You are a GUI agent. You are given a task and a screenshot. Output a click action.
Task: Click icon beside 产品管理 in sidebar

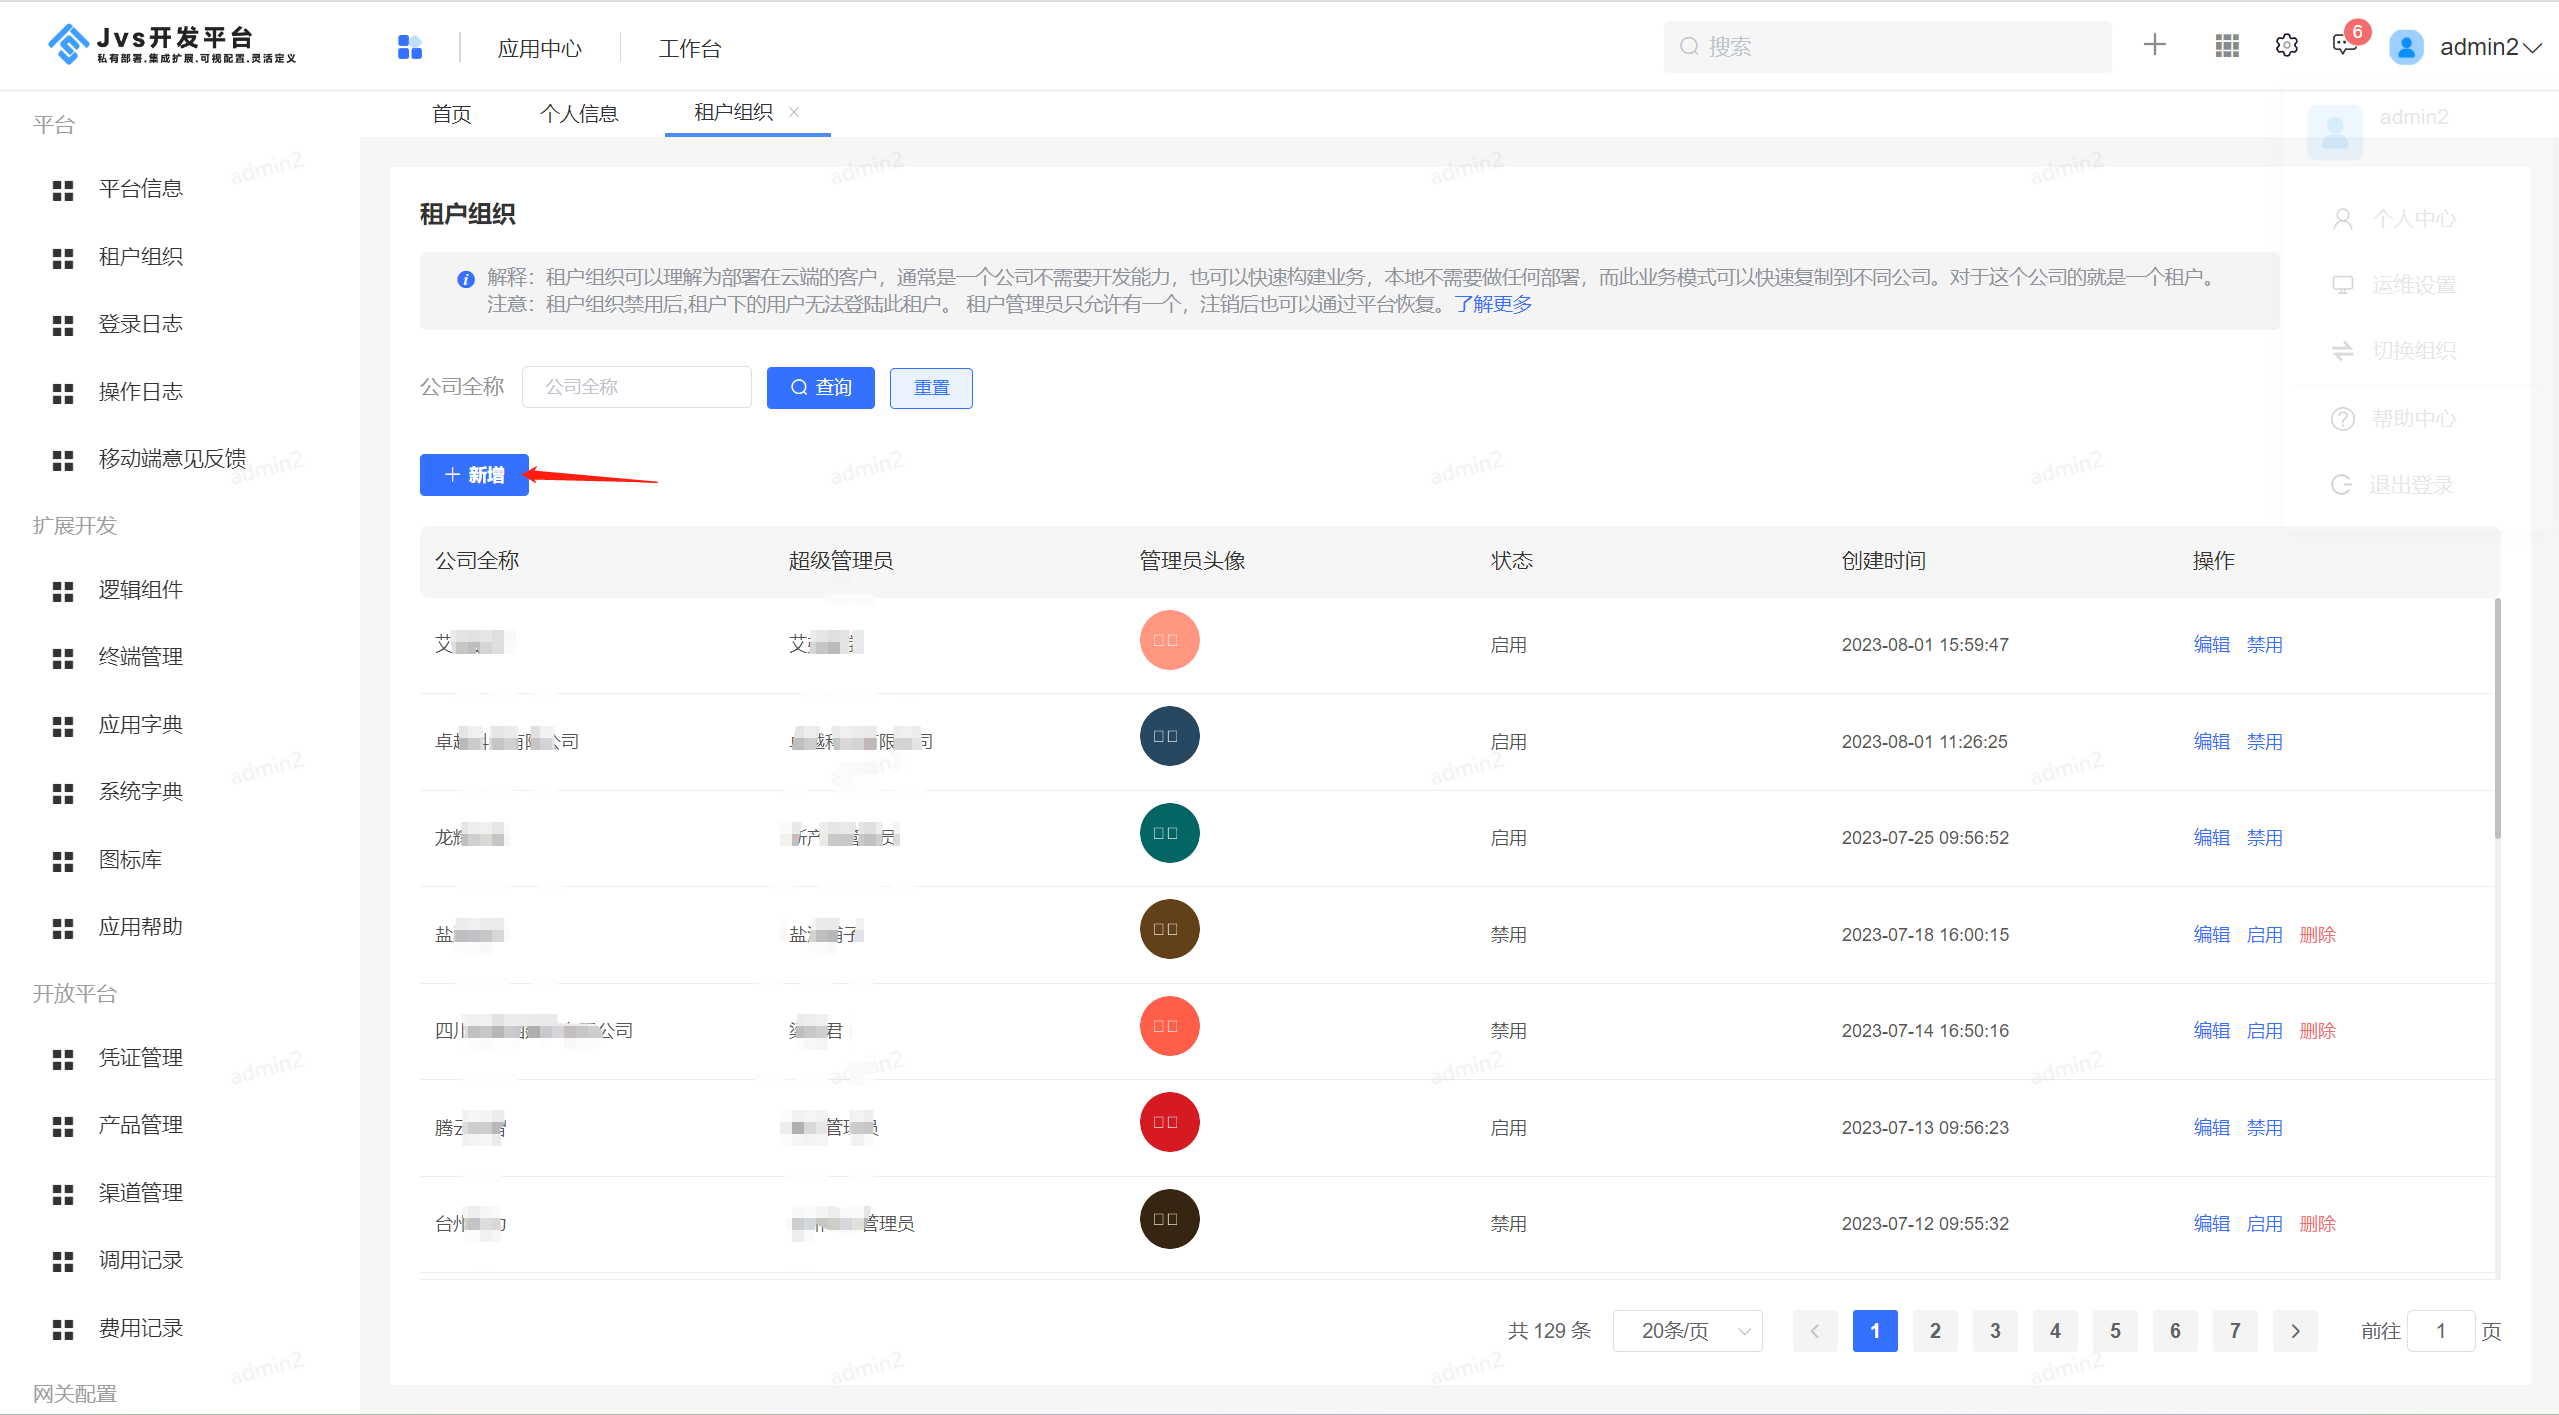point(63,1126)
